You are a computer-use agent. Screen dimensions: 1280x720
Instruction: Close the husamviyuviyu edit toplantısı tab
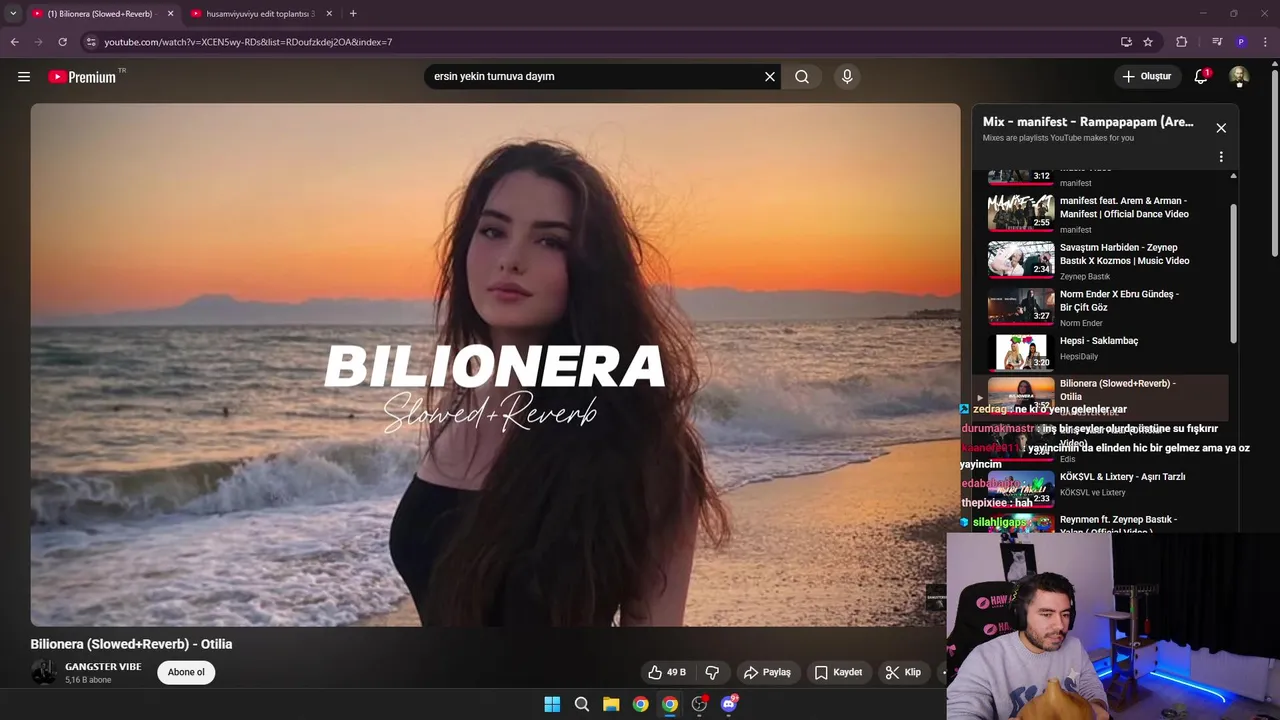tap(329, 14)
